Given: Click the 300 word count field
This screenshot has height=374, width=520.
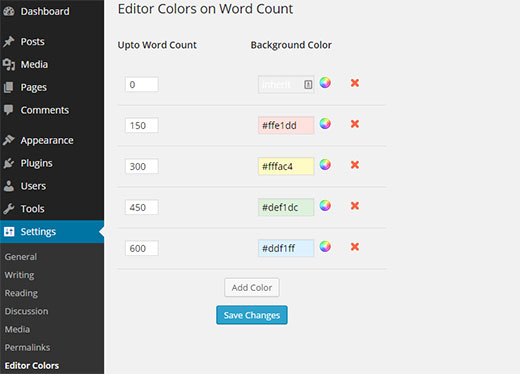Looking at the screenshot, I should click(x=142, y=166).
